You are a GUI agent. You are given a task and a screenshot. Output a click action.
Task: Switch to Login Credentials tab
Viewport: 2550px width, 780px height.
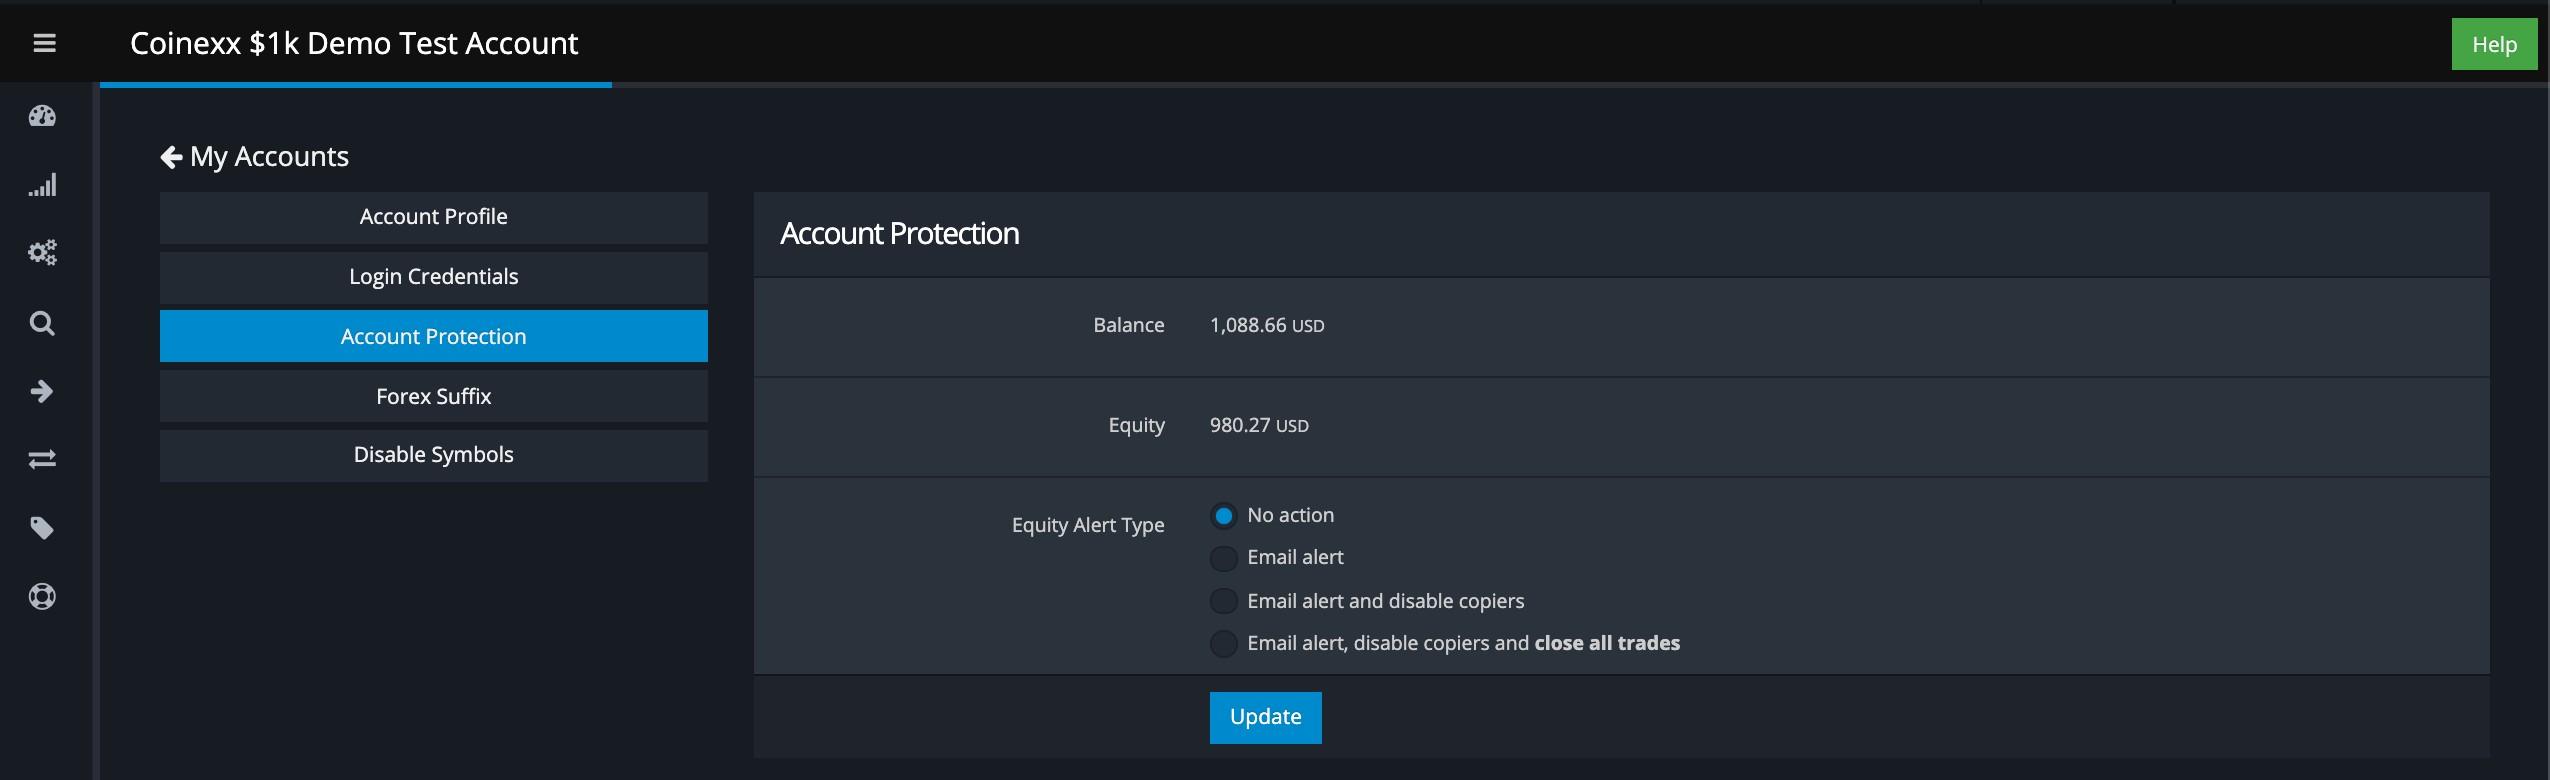pos(433,277)
